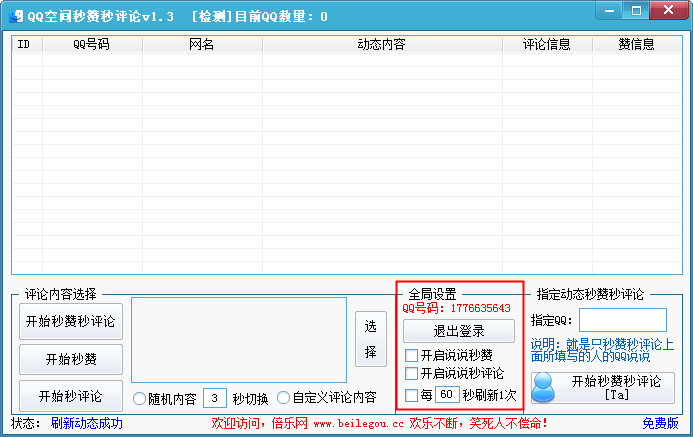
Task: Click the app icon in title bar
Action: coord(16,16)
